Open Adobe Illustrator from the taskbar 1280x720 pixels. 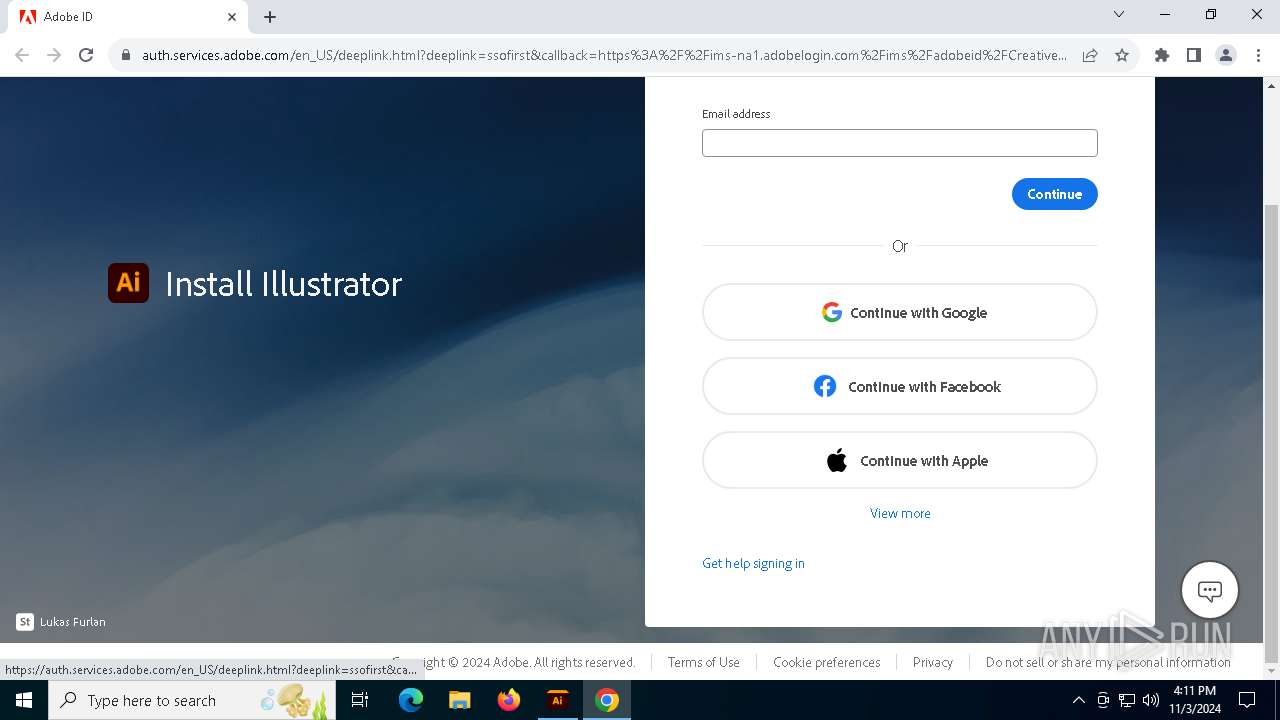point(558,700)
